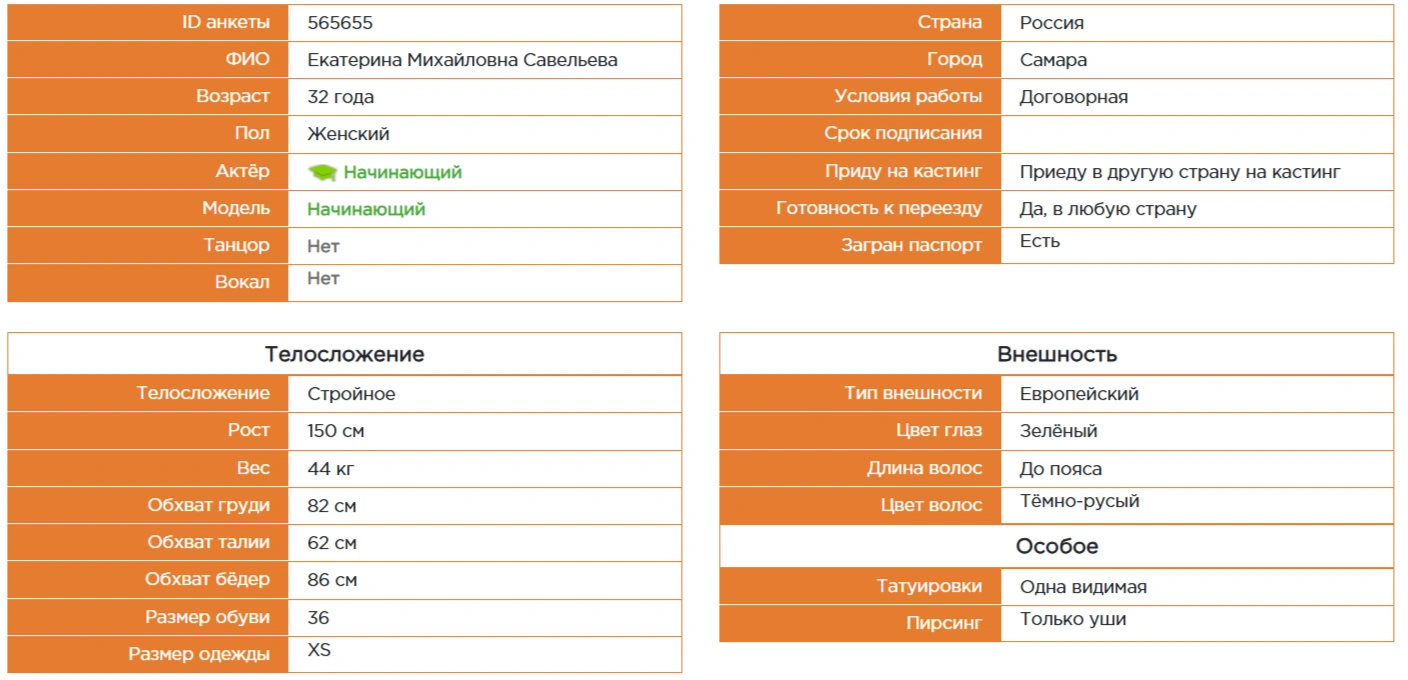Click the '150 см' height value
Image resolution: width=1408 pixels, height=680 pixels.
(336, 431)
